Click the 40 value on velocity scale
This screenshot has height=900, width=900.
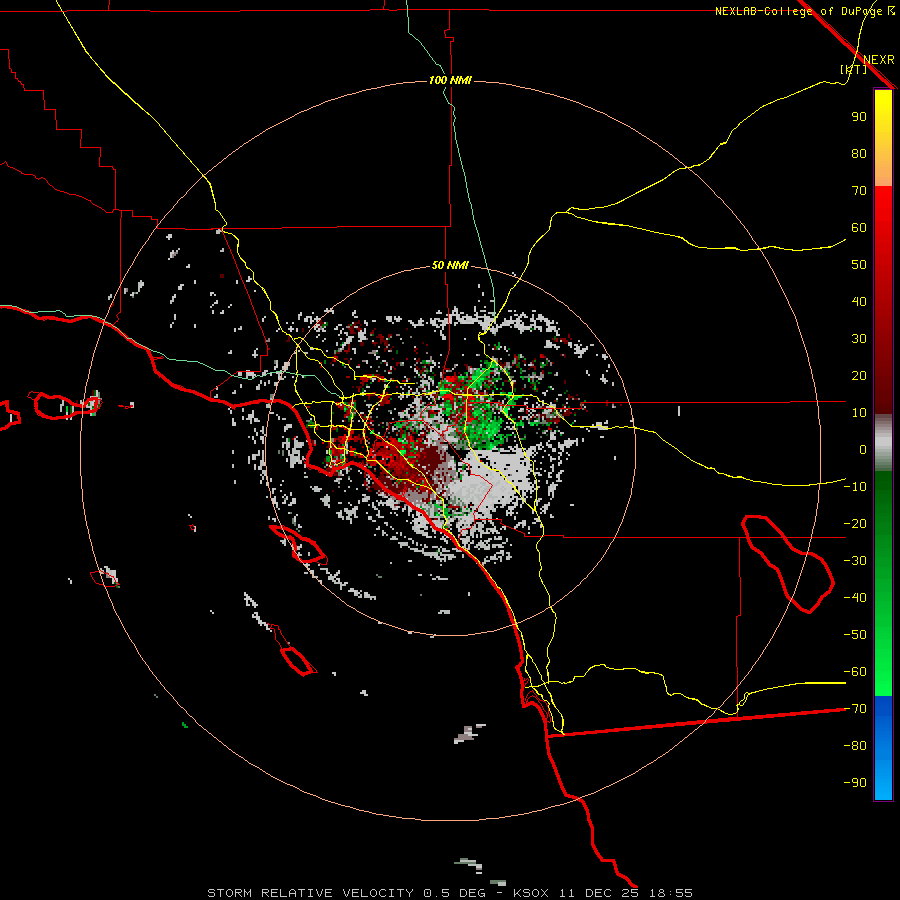859,302
